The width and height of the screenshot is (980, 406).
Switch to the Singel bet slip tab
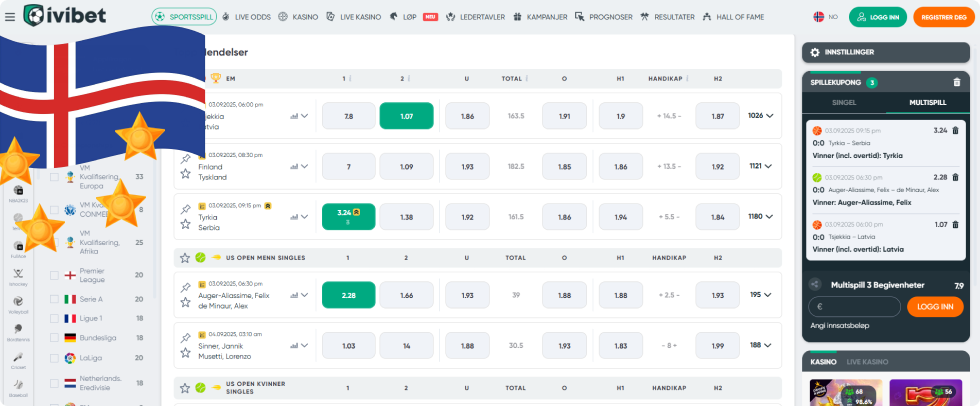(846, 103)
